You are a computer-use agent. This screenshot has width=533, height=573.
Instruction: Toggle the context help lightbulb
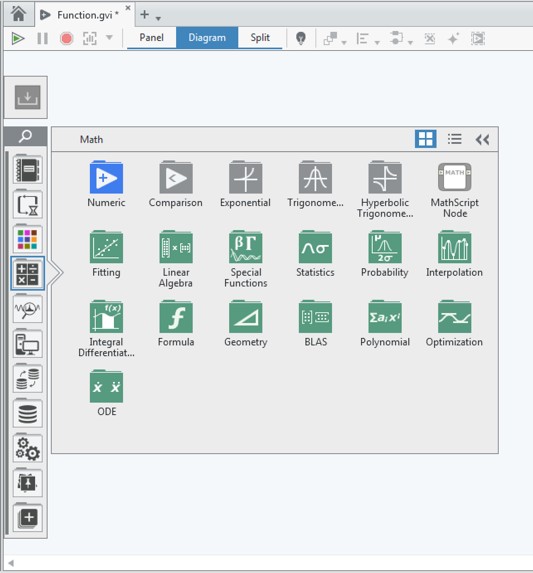[301, 38]
